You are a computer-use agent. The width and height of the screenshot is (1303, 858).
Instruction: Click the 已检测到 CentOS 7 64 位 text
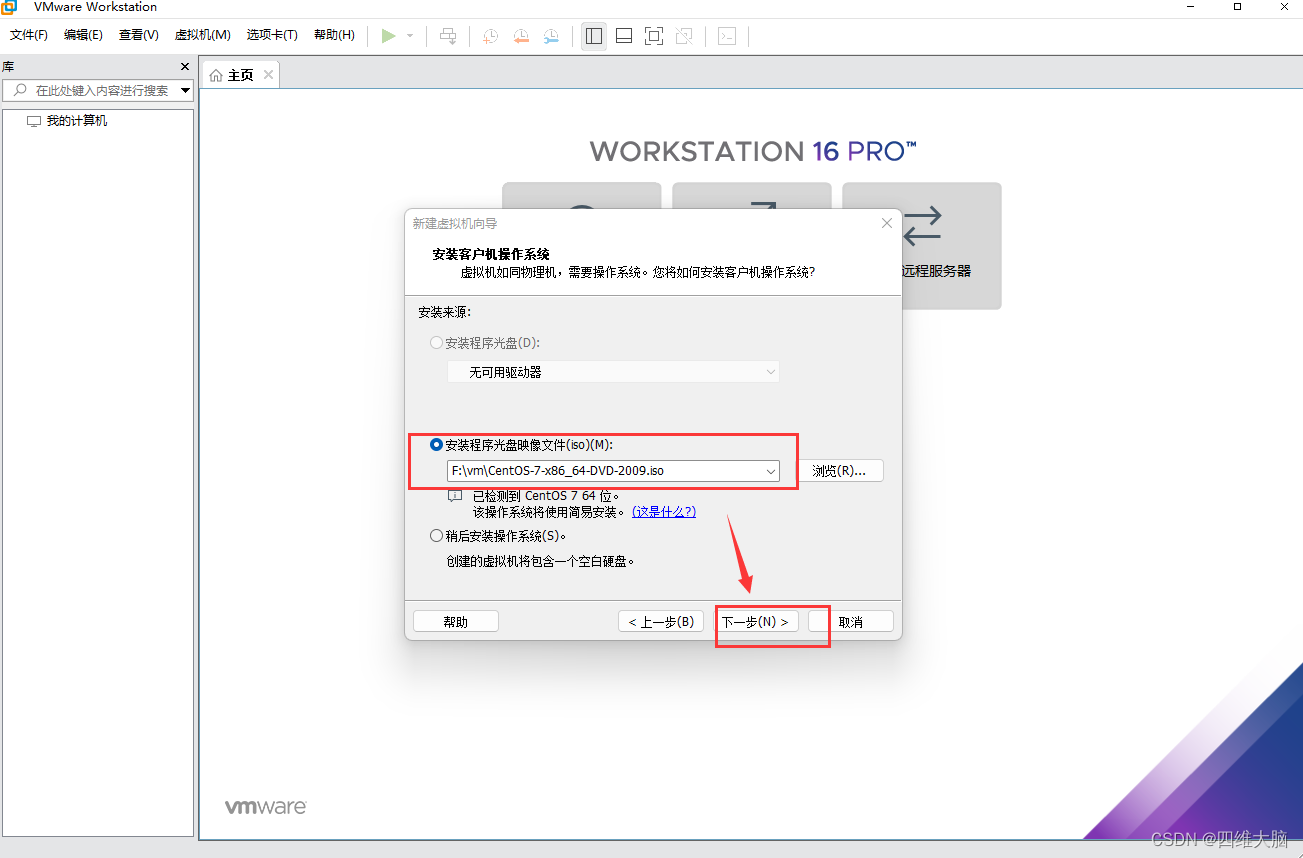(546, 496)
